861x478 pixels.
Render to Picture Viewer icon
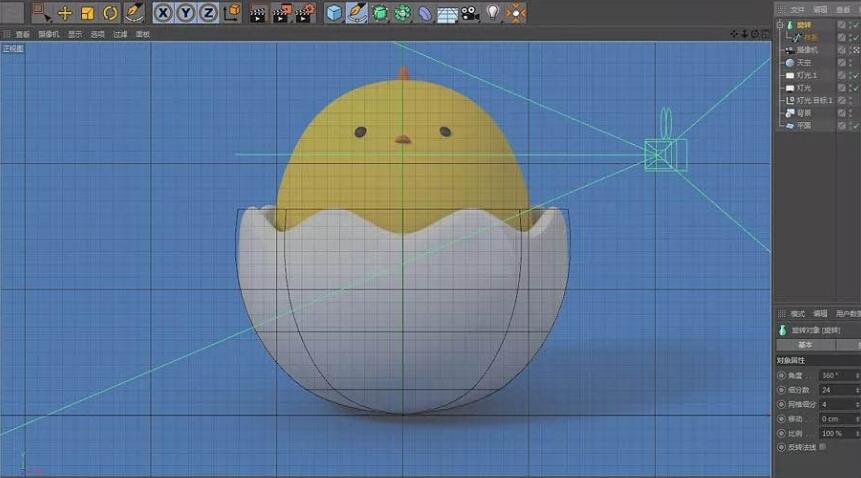pos(282,14)
